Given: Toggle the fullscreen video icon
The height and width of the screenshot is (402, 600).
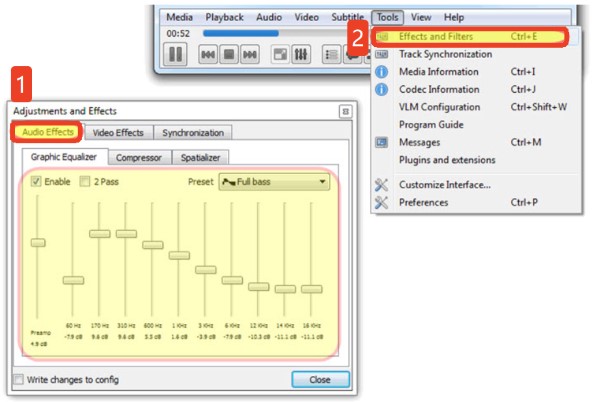Looking at the screenshot, I should pos(280,54).
